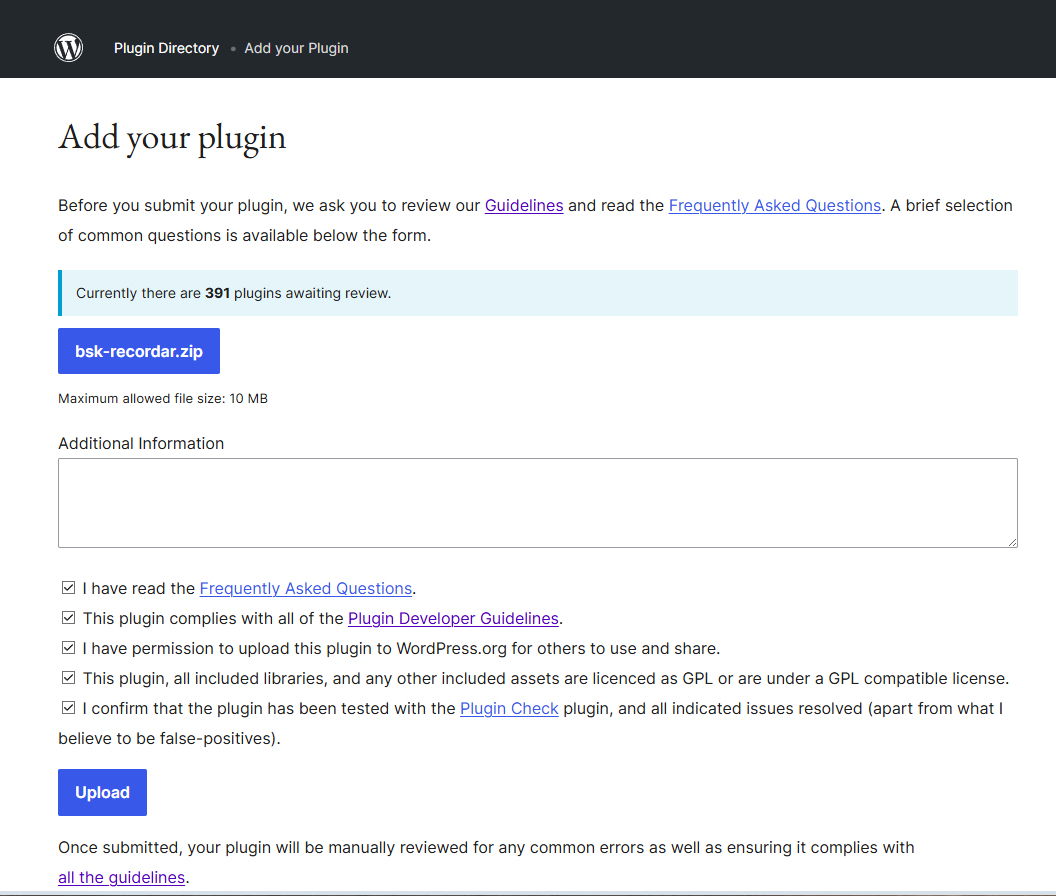1056x896 pixels.
Task: Focus the Additional Information text area
Action: point(537,502)
